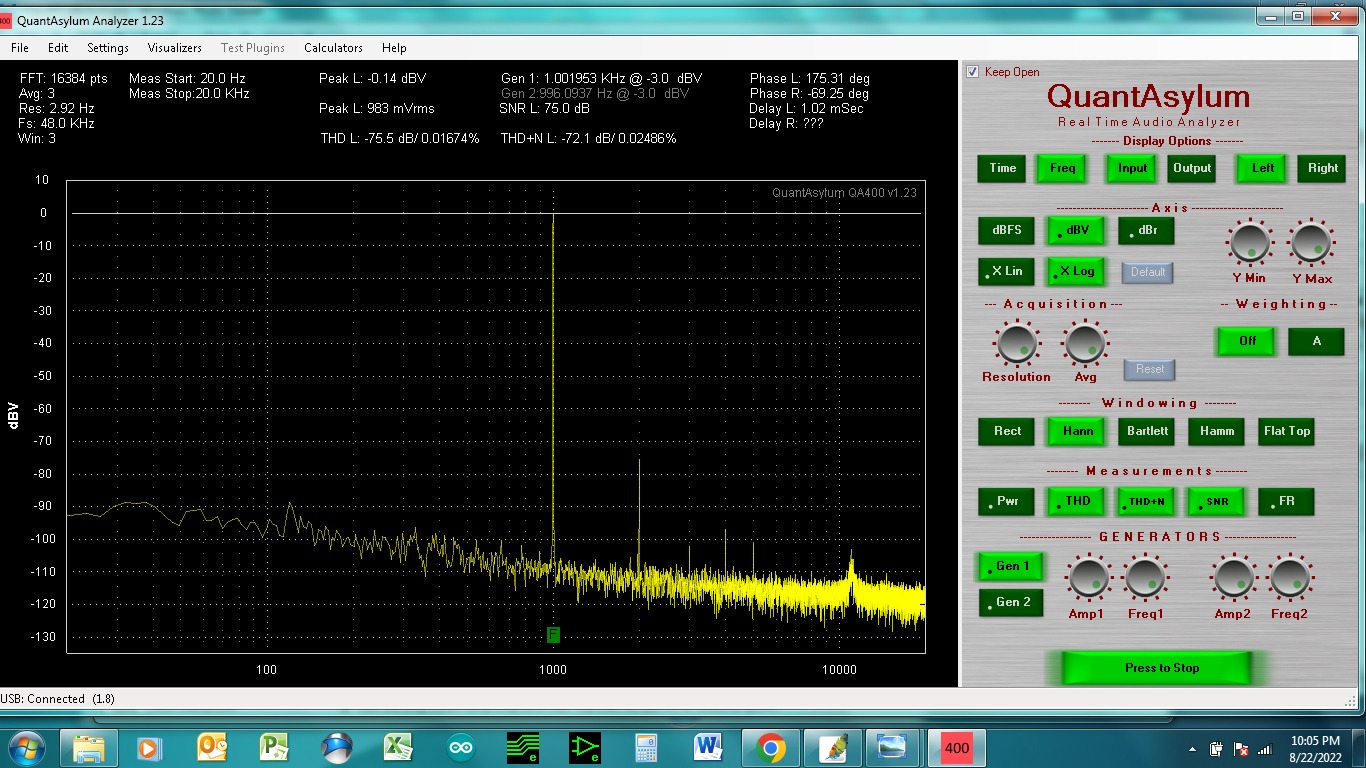Open the network signal tray icon
Image resolution: width=1366 pixels, height=768 pixels.
pos(1264,748)
